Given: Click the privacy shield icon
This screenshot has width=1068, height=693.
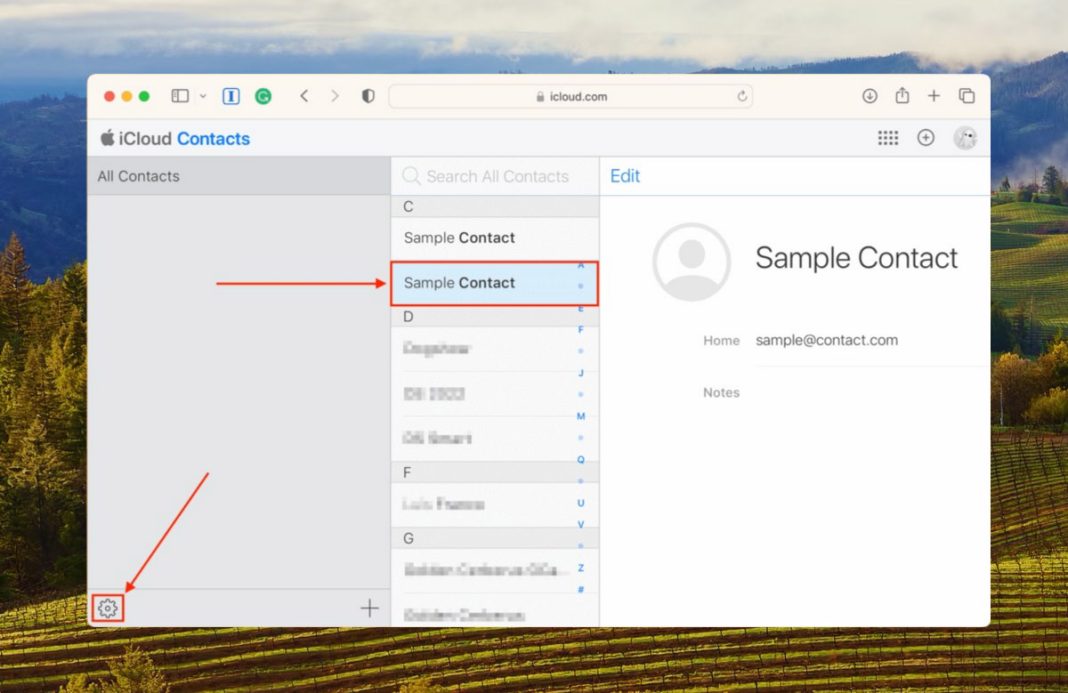Looking at the screenshot, I should 368,96.
